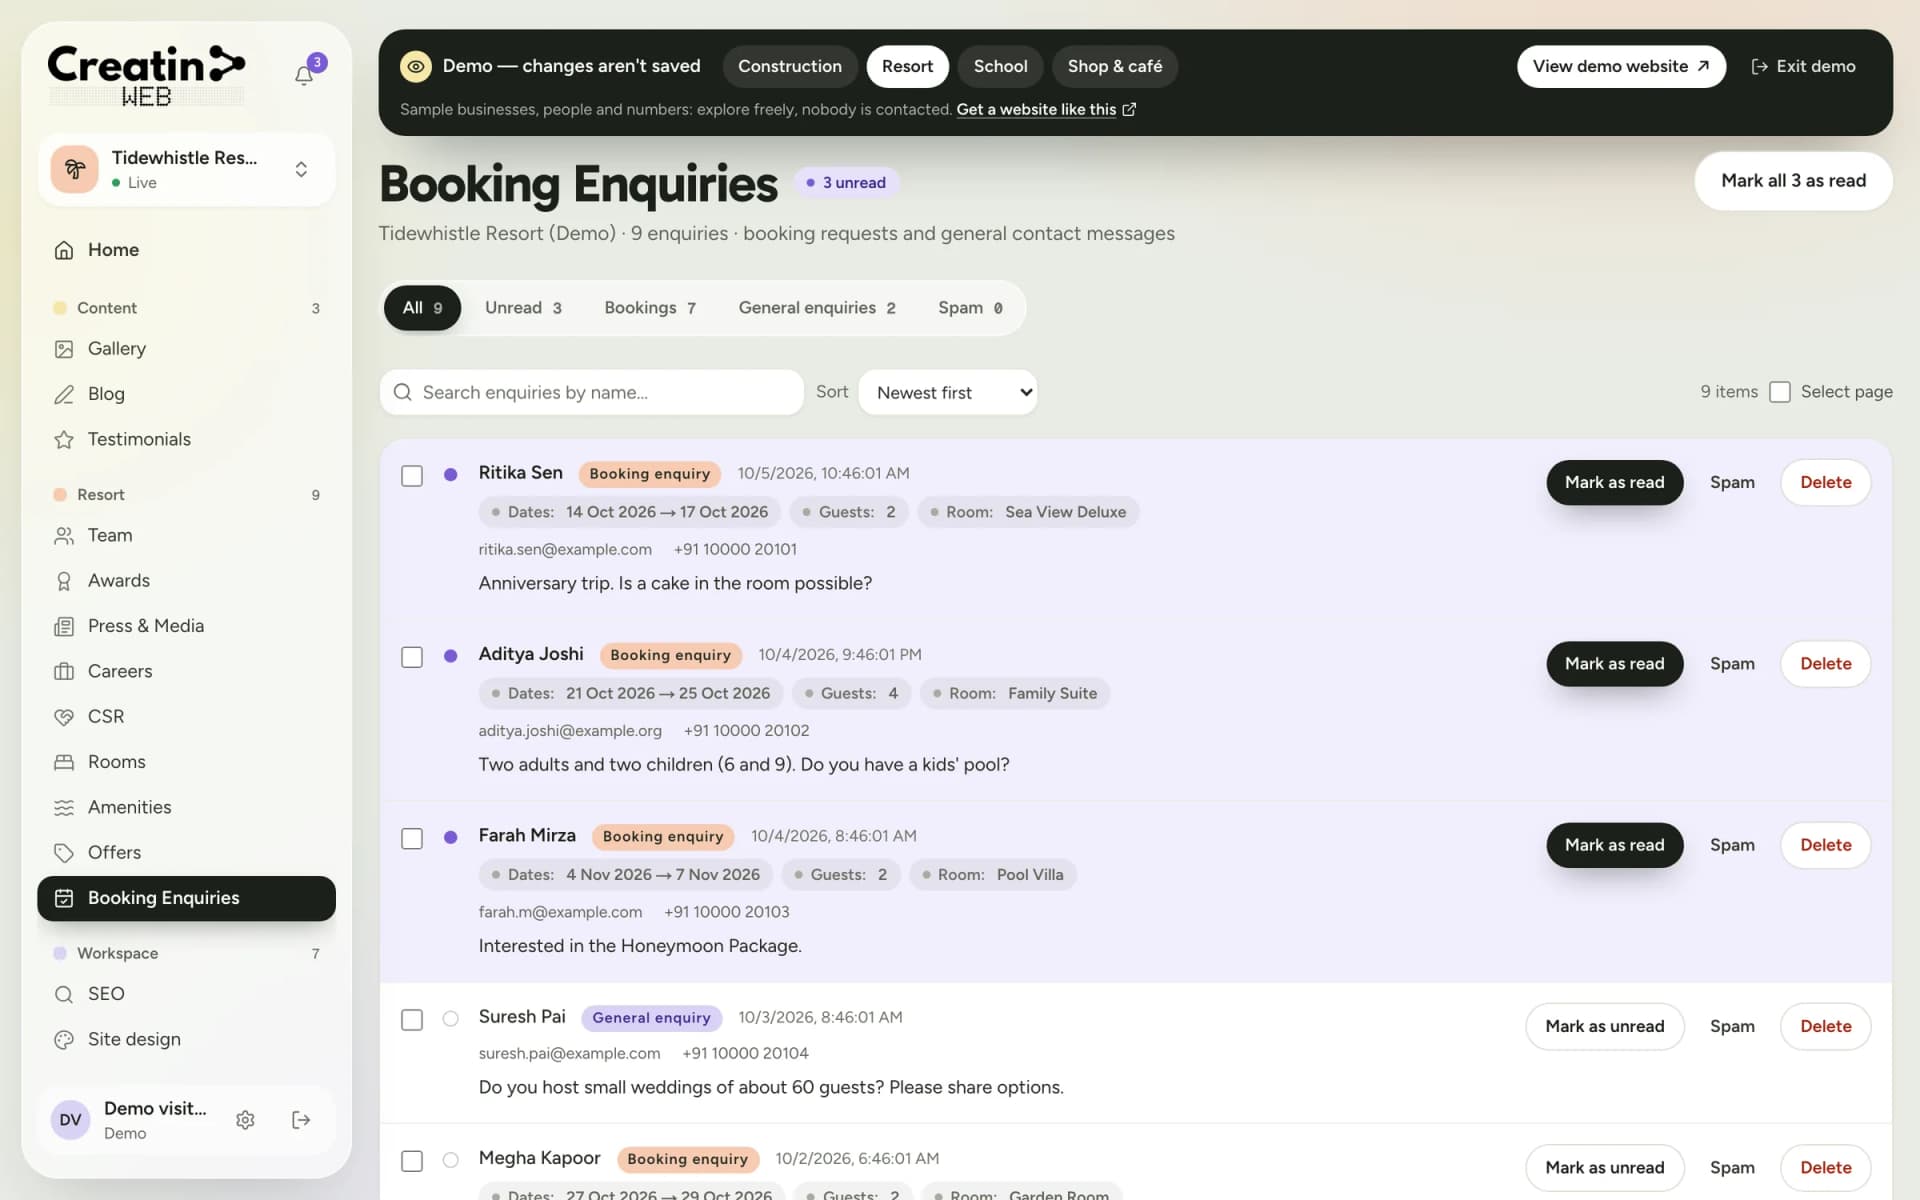Toggle read circle for Suresh Pai
This screenshot has height=1200, width=1920.
click(451, 1019)
